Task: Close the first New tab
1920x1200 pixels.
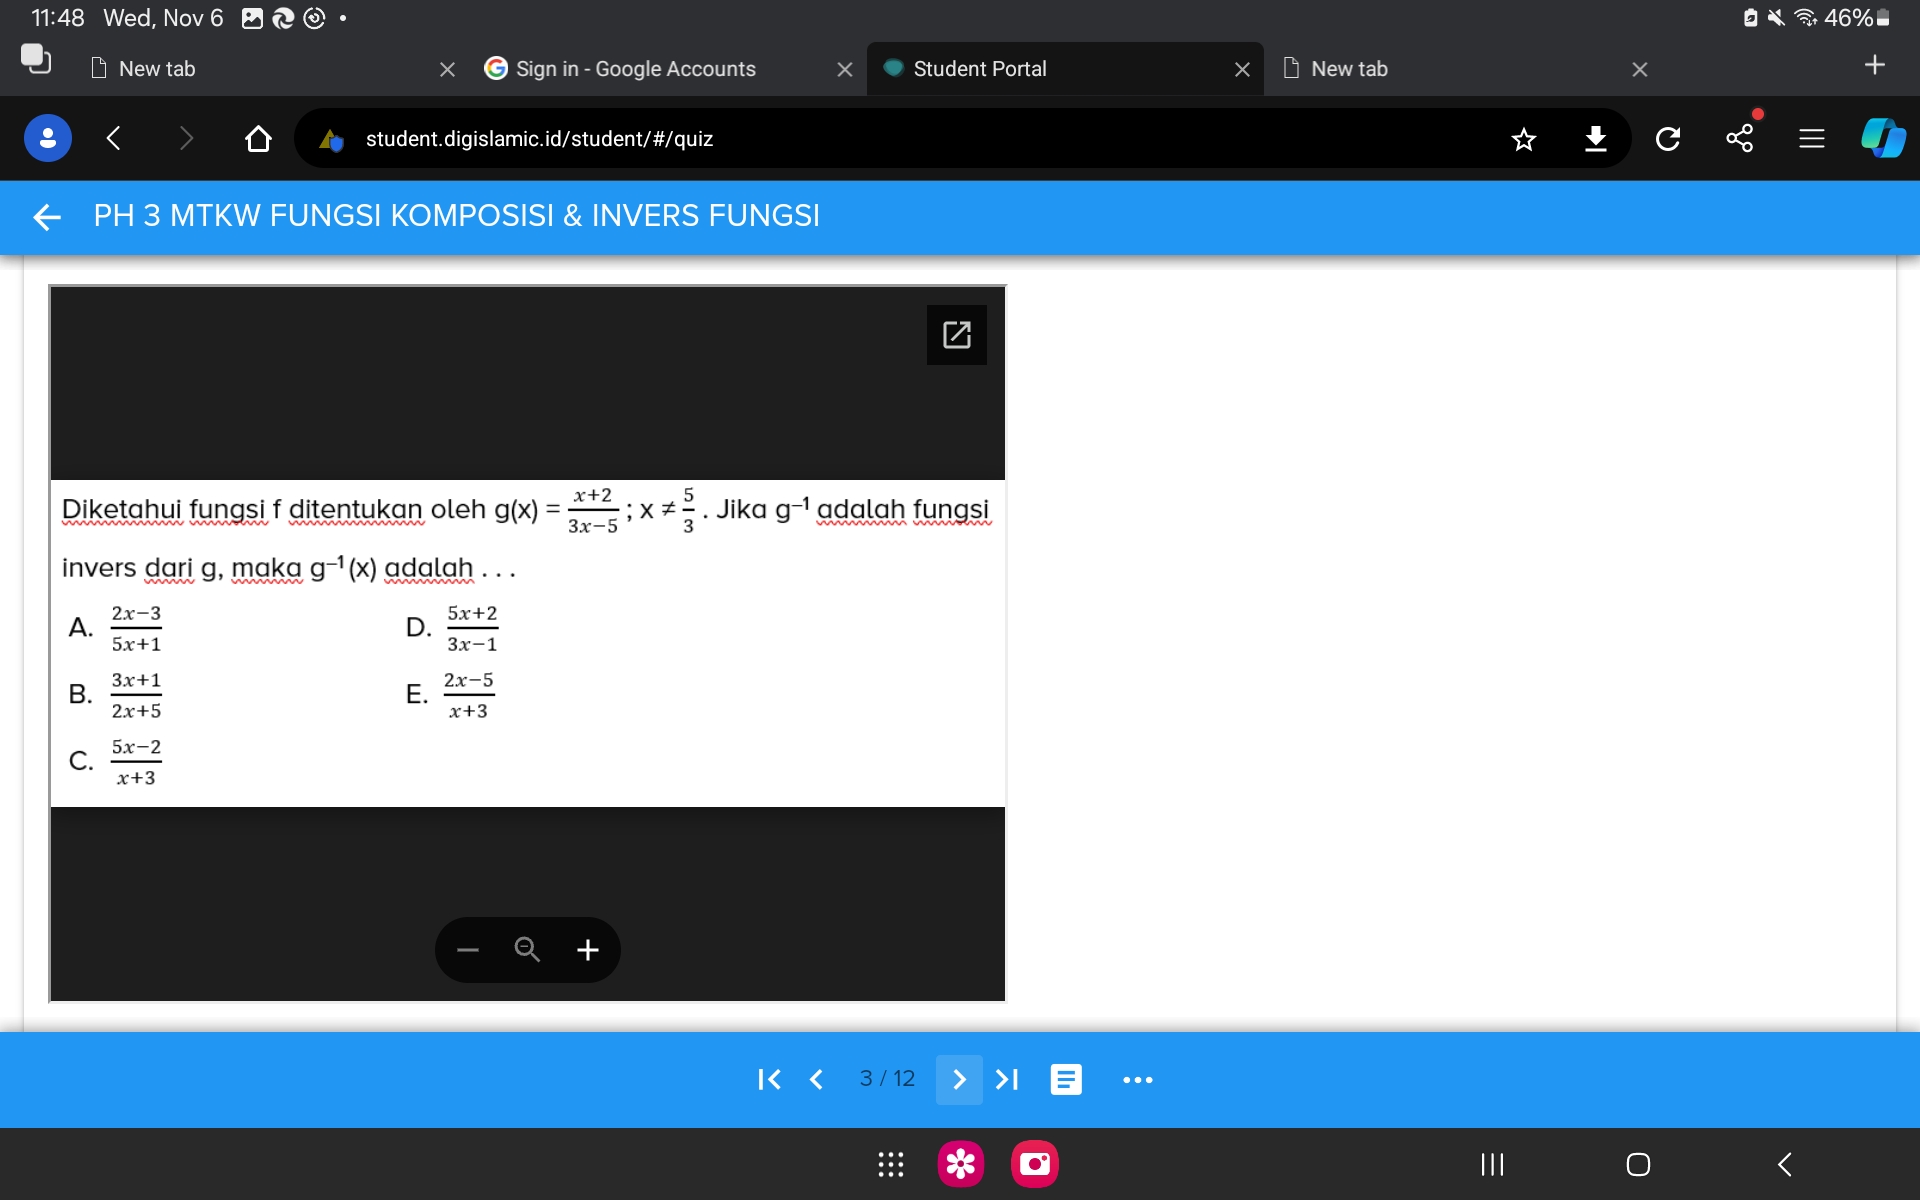Action: (x=447, y=69)
